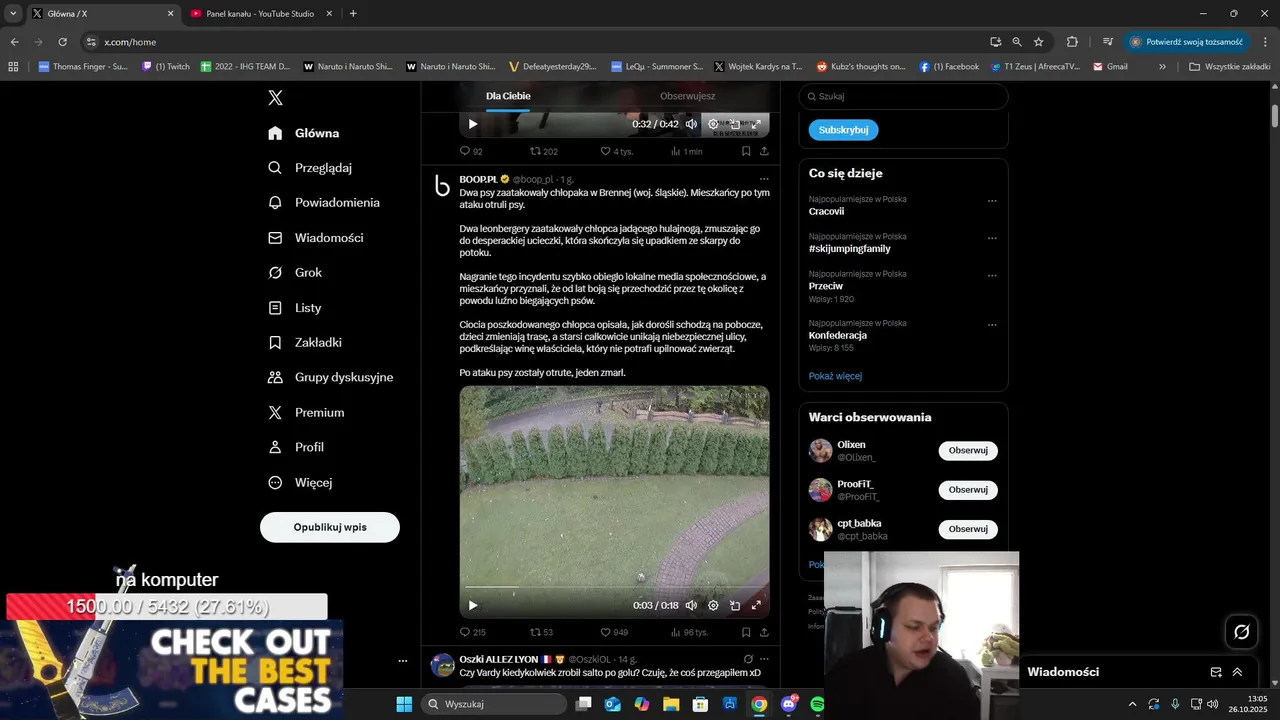Open Grupy dyskusyjne communities
The width and height of the screenshot is (1280, 720).
[x=331, y=378]
